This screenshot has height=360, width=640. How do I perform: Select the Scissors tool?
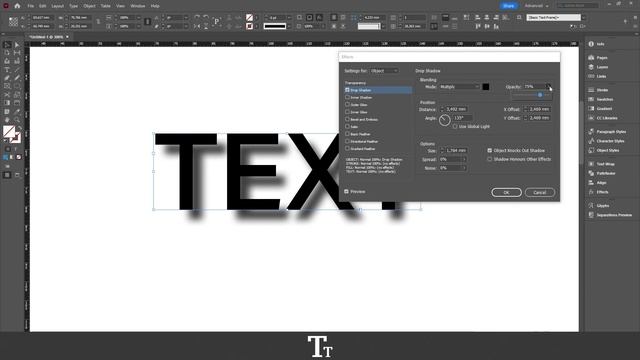(x=7, y=95)
